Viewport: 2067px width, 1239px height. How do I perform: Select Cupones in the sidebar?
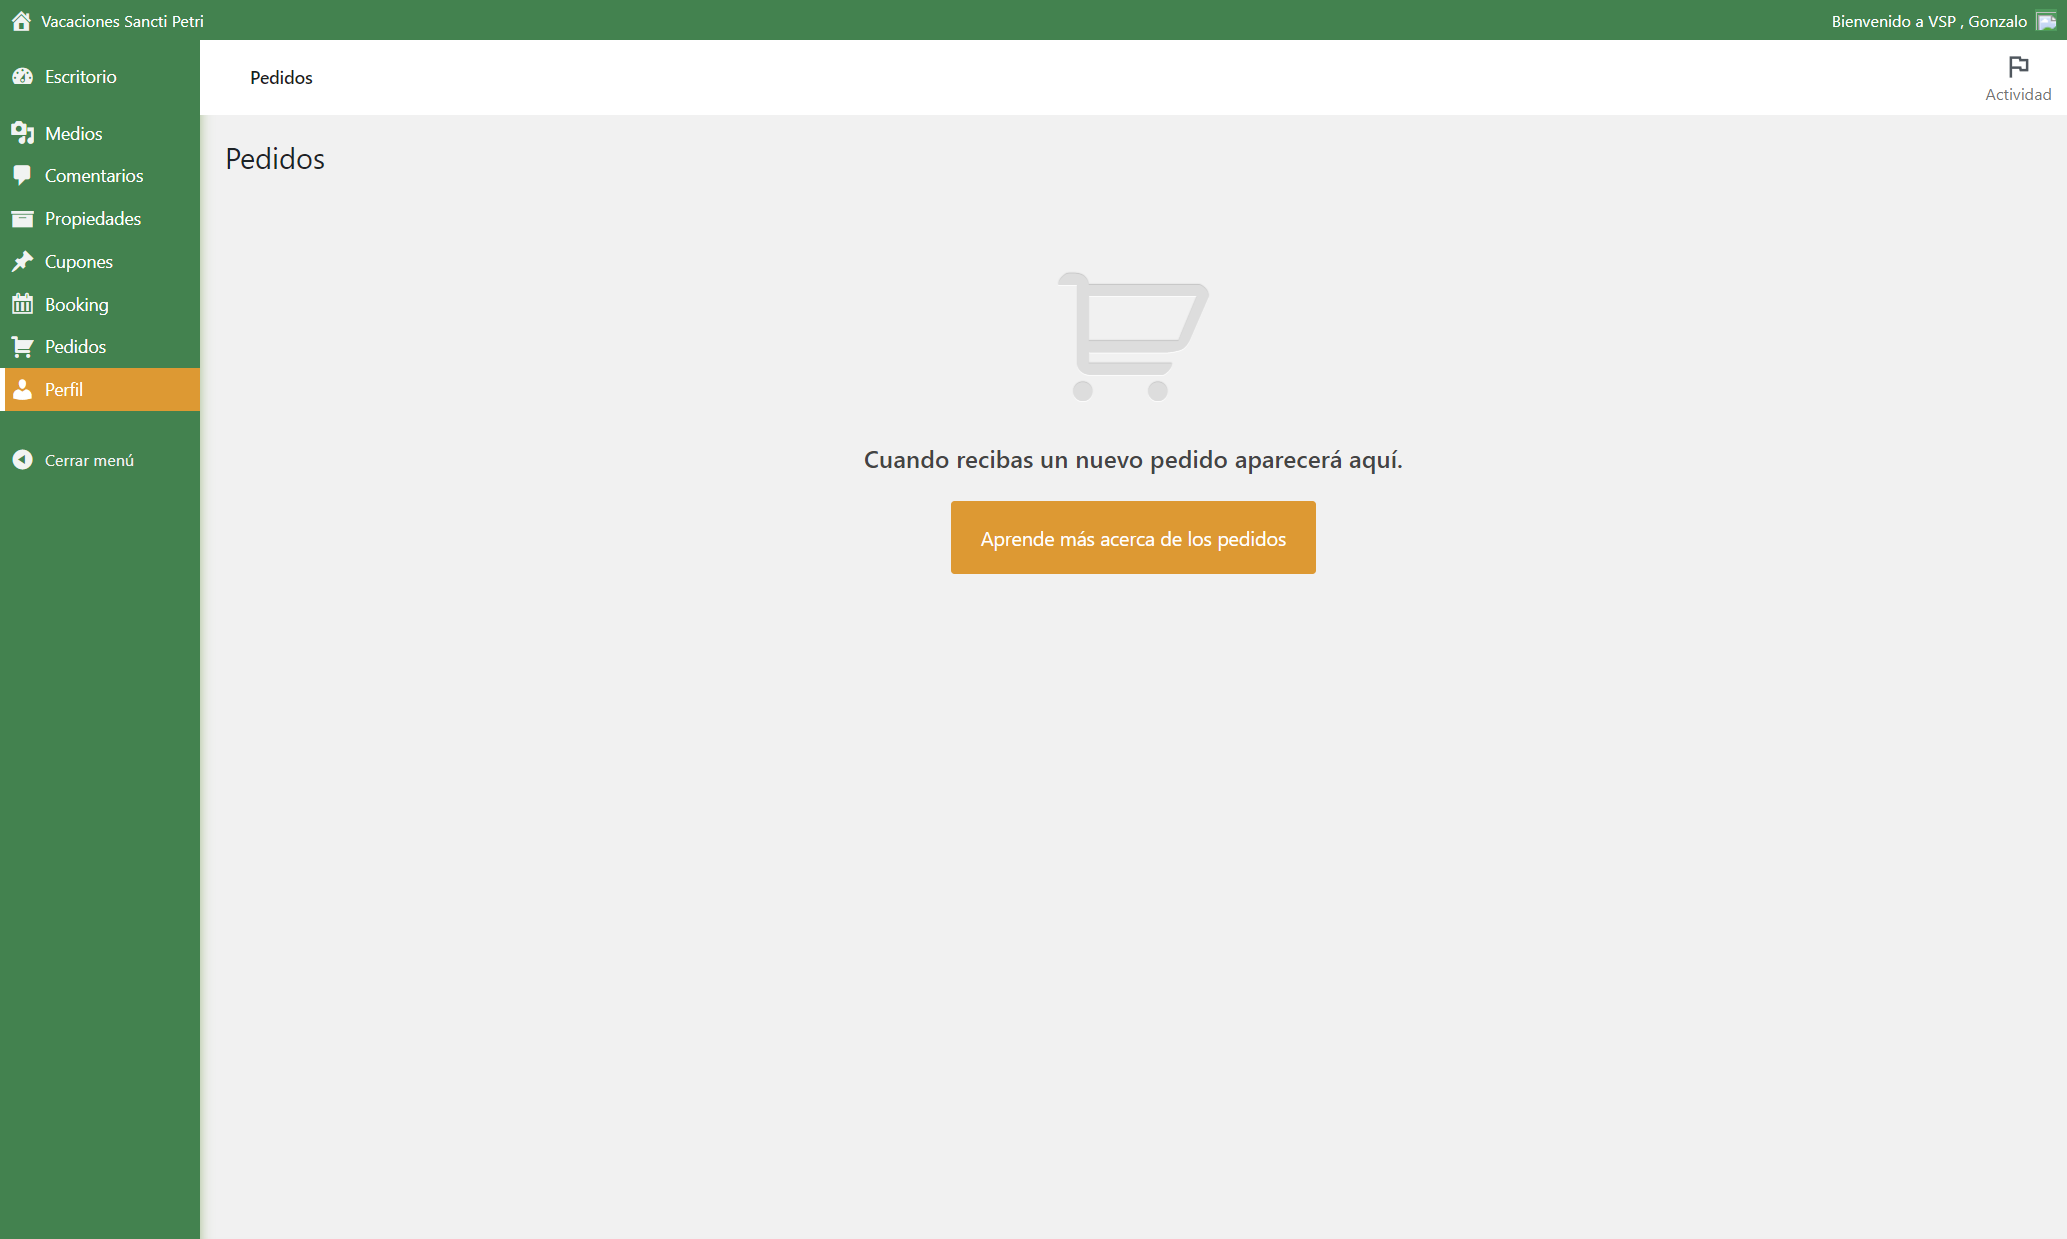click(x=100, y=262)
